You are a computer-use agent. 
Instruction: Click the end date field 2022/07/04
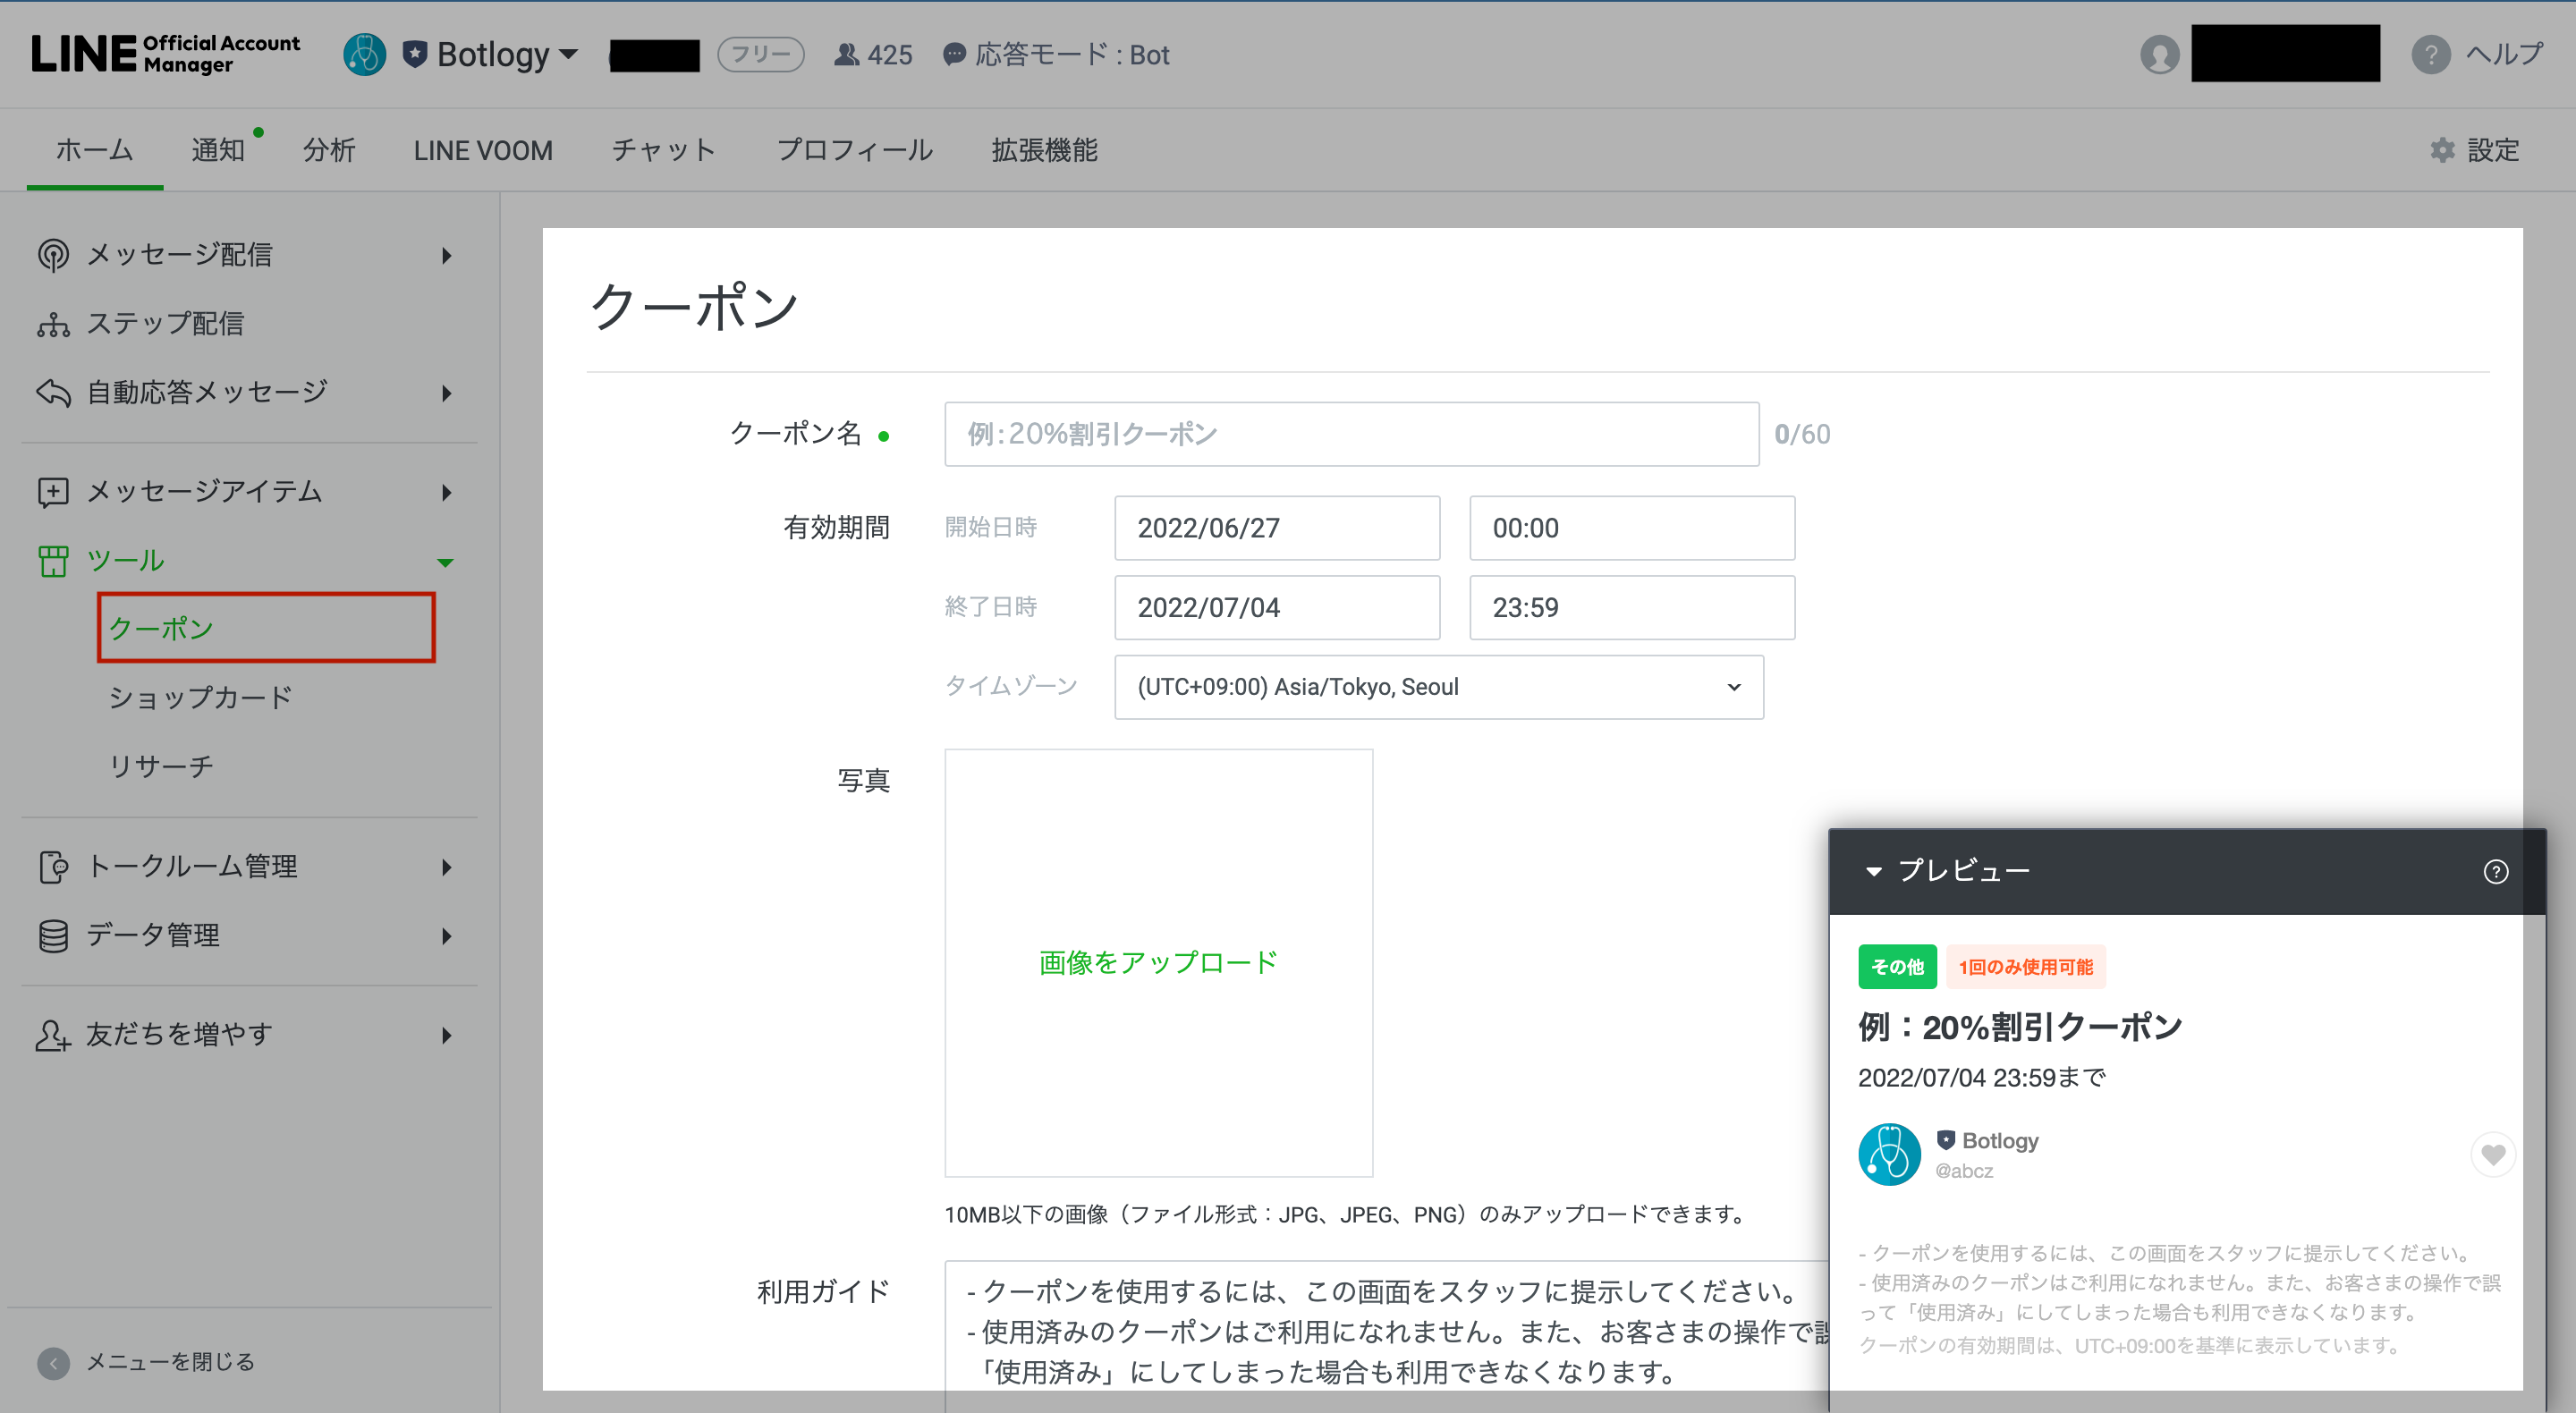pyautogui.click(x=1276, y=607)
